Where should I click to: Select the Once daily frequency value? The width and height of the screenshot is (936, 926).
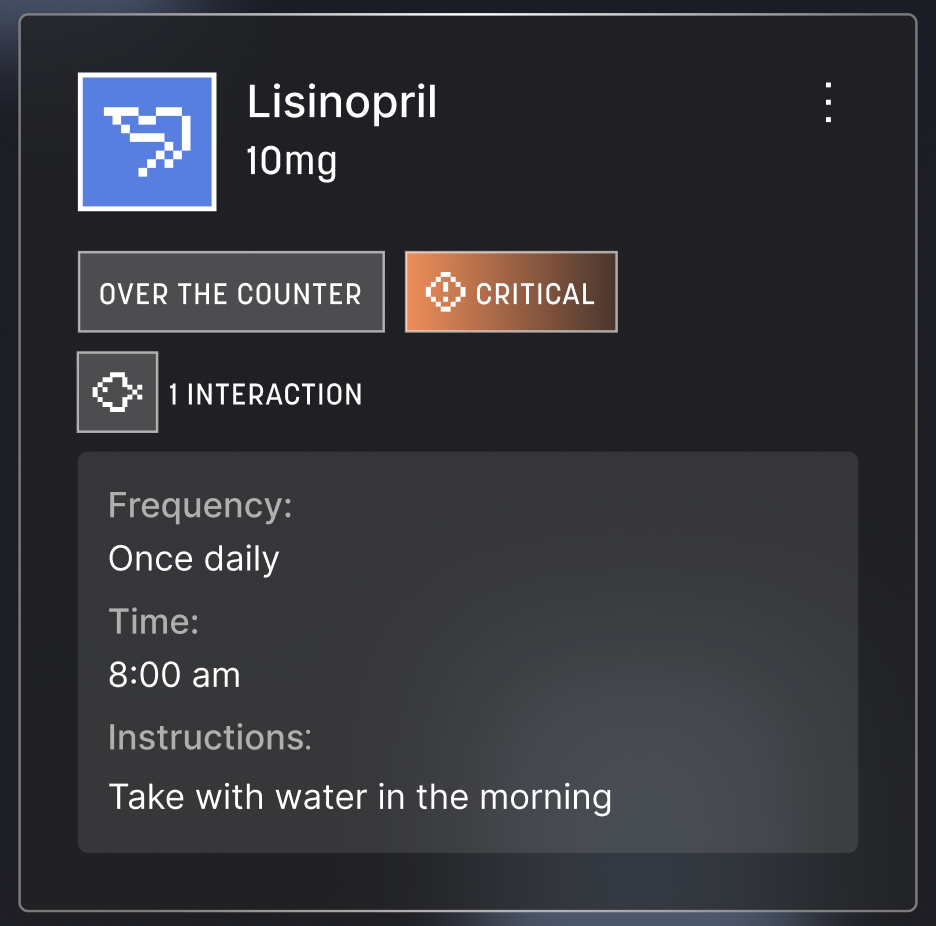(x=194, y=558)
